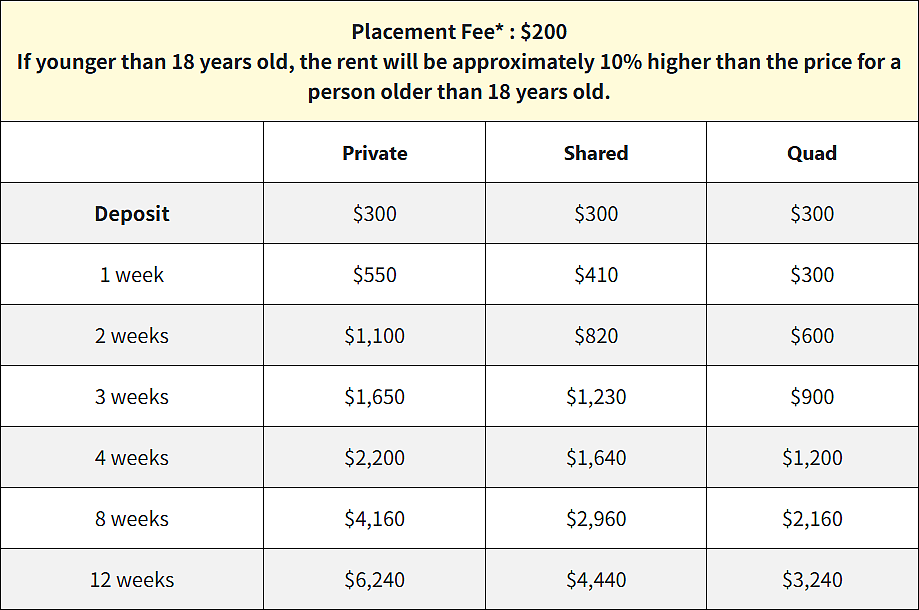Select the Deposit row label
This screenshot has height=610, width=919.
(x=132, y=214)
